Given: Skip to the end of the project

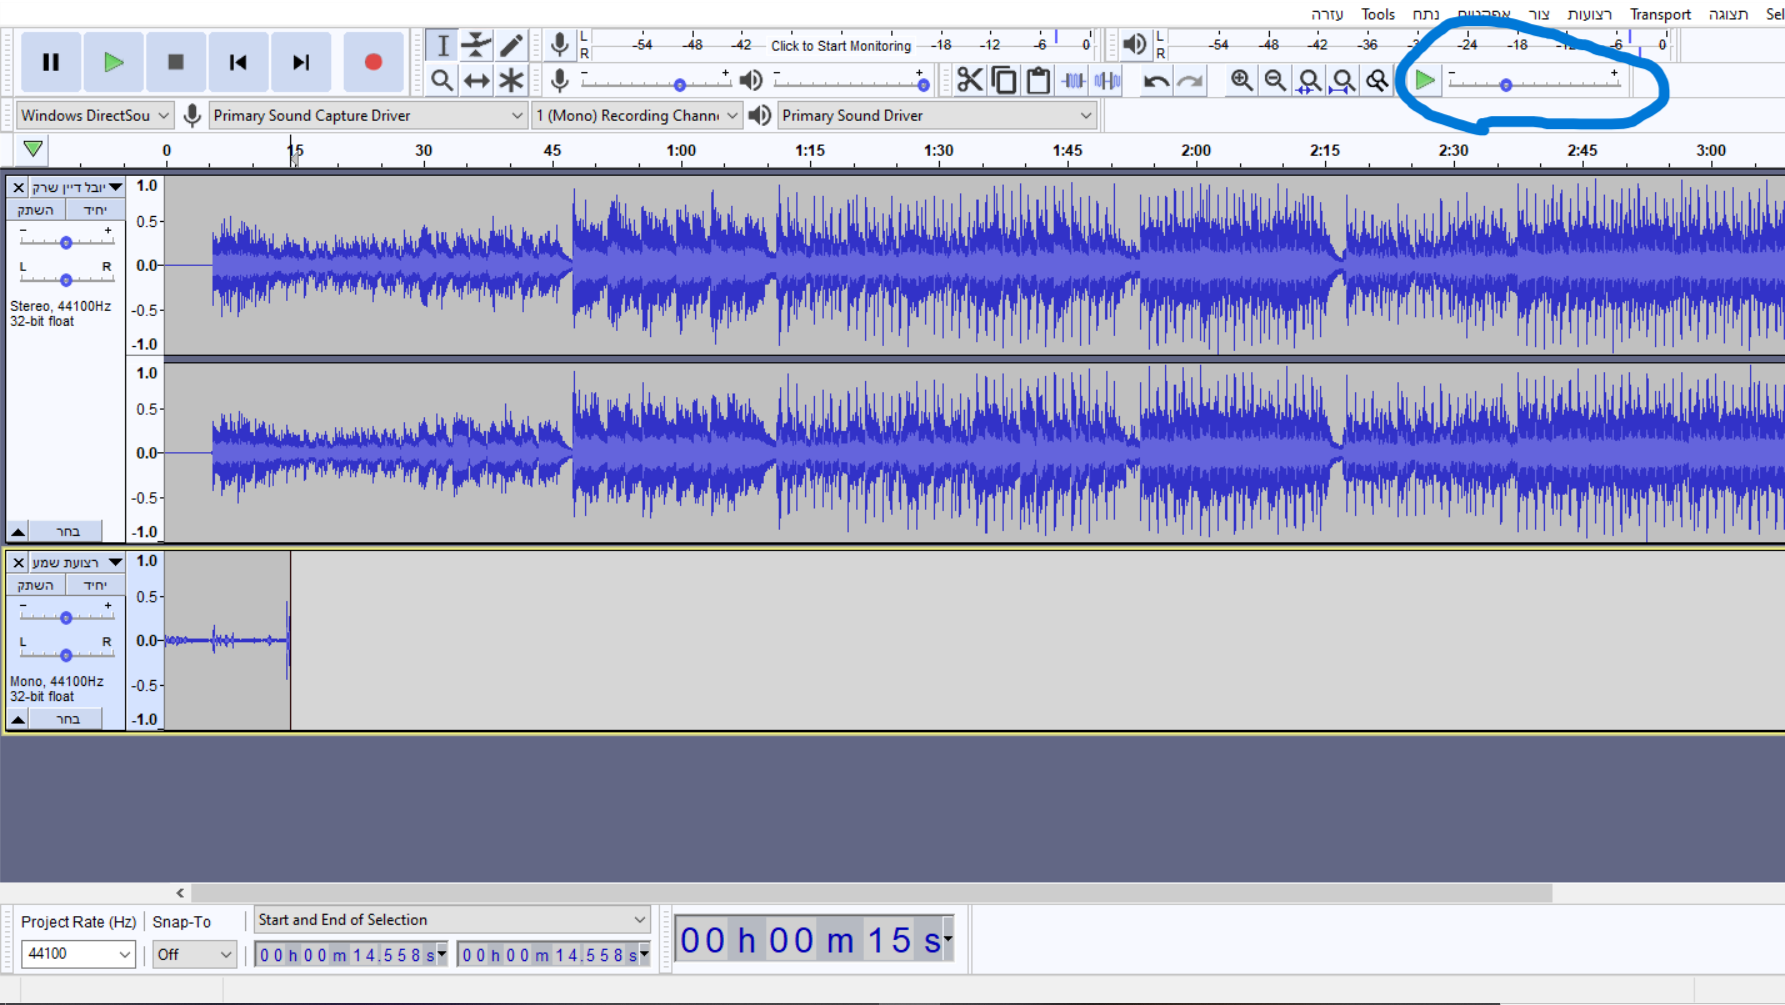Looking at the screenshot, I should tap(301, 62).
